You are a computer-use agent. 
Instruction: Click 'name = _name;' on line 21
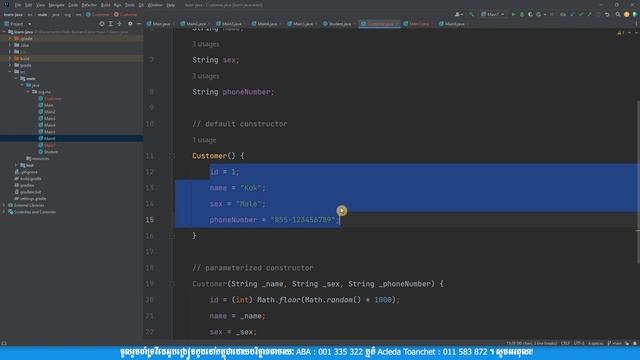click(x=238, y=316)
